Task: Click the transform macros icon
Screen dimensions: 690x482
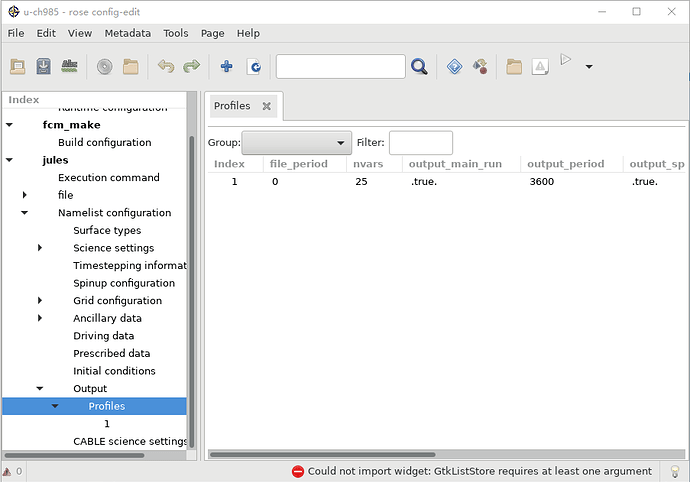Action: point(480,67)
